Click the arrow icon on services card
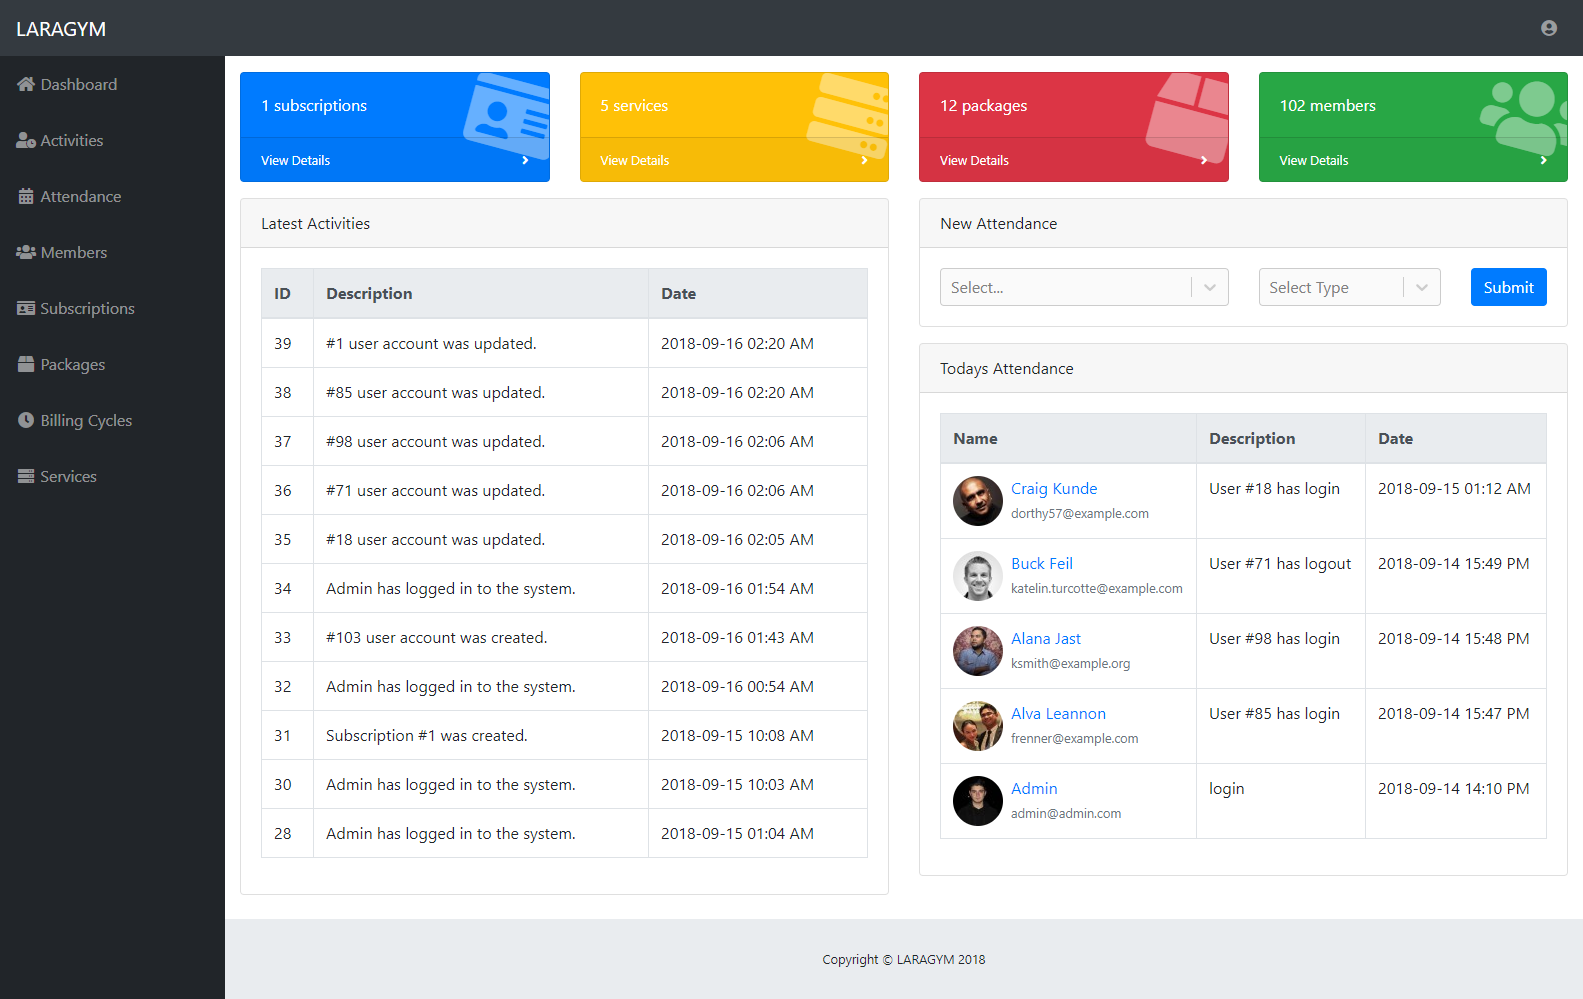The width and height of the screenshot is (1583, 999). click(x=864, y=160)
